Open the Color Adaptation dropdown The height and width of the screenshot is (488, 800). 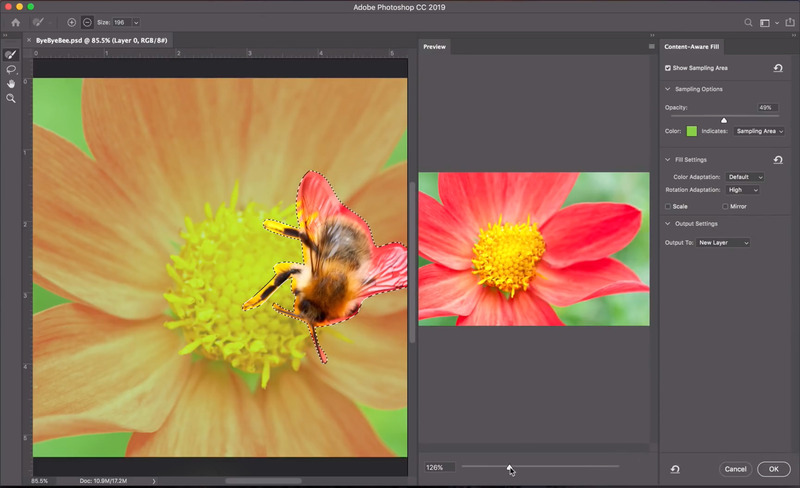pyautogui.click(x=745, y=177)
